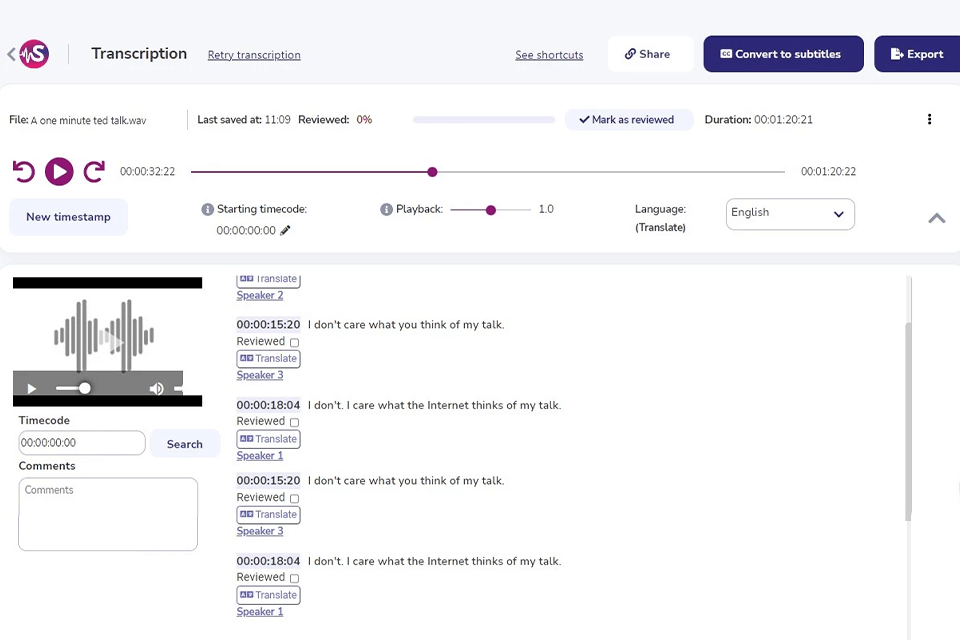Check Reviewed for second 00:00:18:04 segment
Viewport: 960px width, 640px height.
pyautogui.click(x=294, y=578)
